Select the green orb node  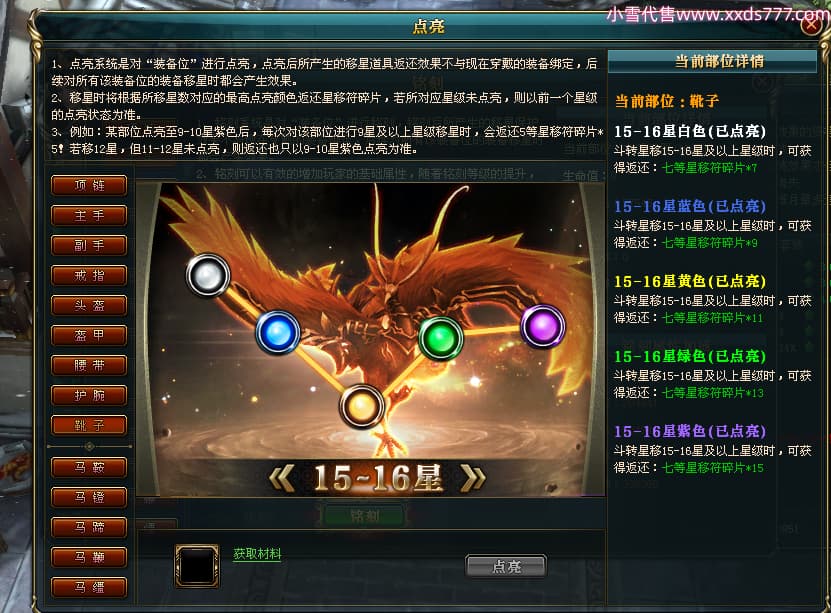[440, 338]
